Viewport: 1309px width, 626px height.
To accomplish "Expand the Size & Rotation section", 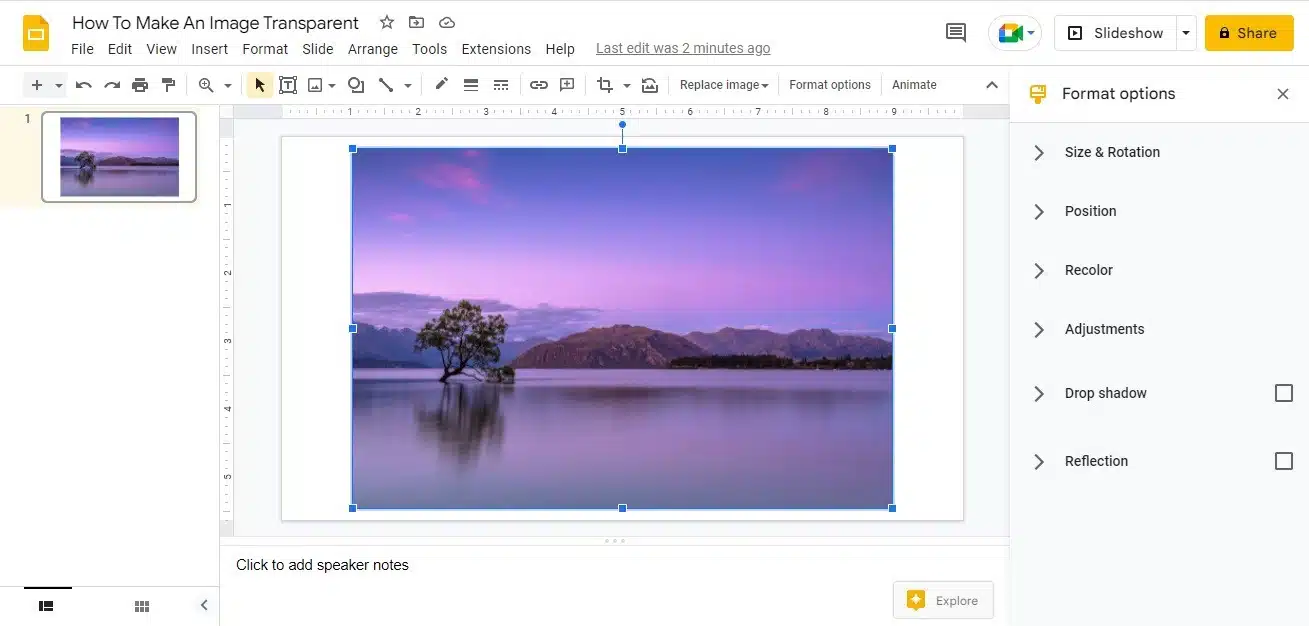I will point(1111,152).
